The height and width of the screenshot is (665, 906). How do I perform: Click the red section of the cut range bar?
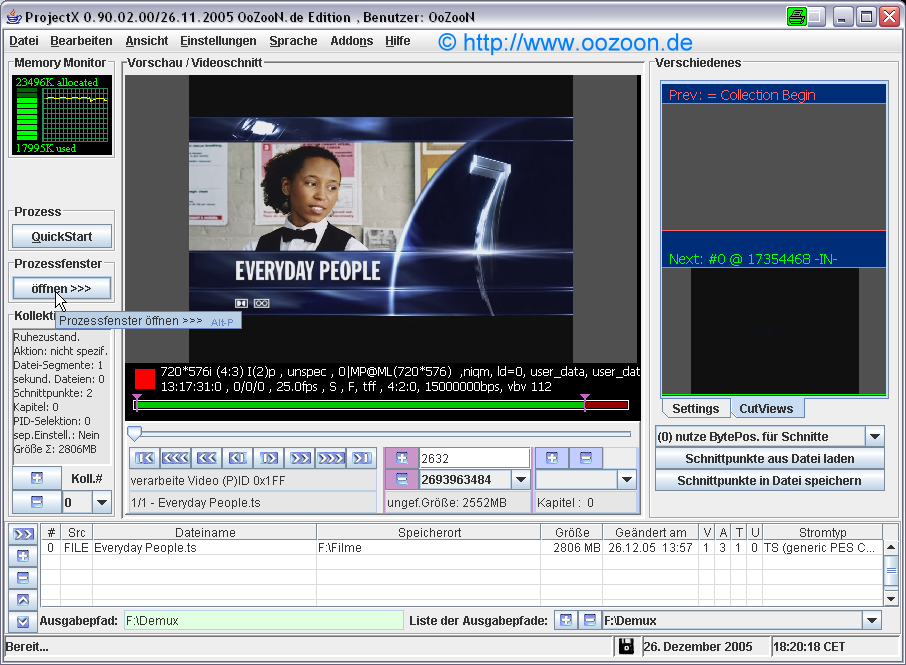click(607, 405)
